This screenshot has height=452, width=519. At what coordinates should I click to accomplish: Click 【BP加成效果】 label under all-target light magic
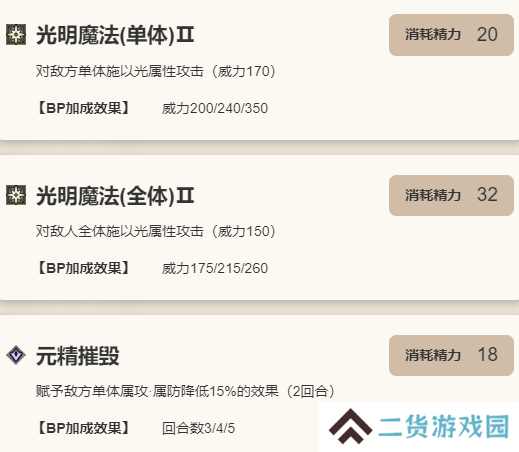(83, 268)
